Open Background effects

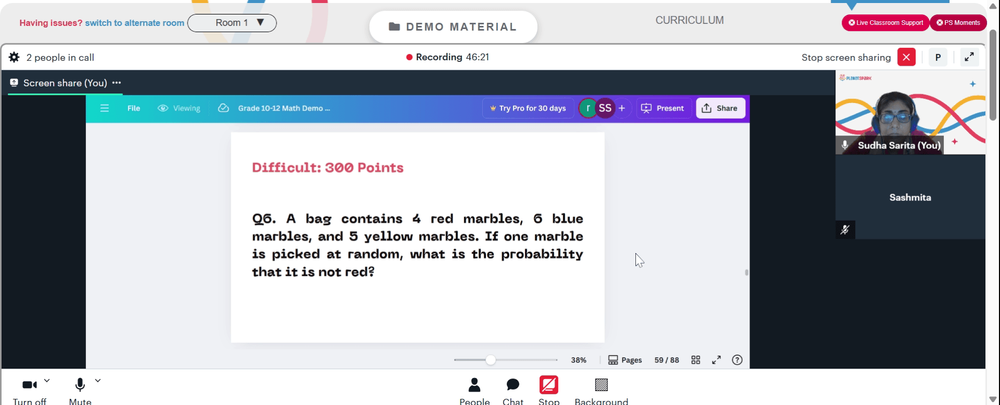[601, 390]
